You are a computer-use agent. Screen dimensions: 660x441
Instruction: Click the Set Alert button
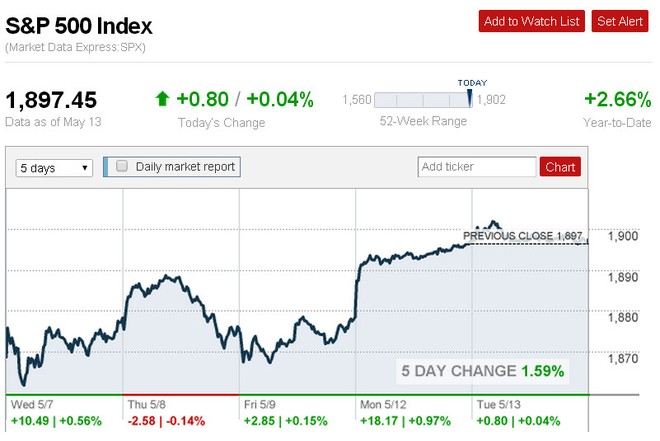click(620, 21)
